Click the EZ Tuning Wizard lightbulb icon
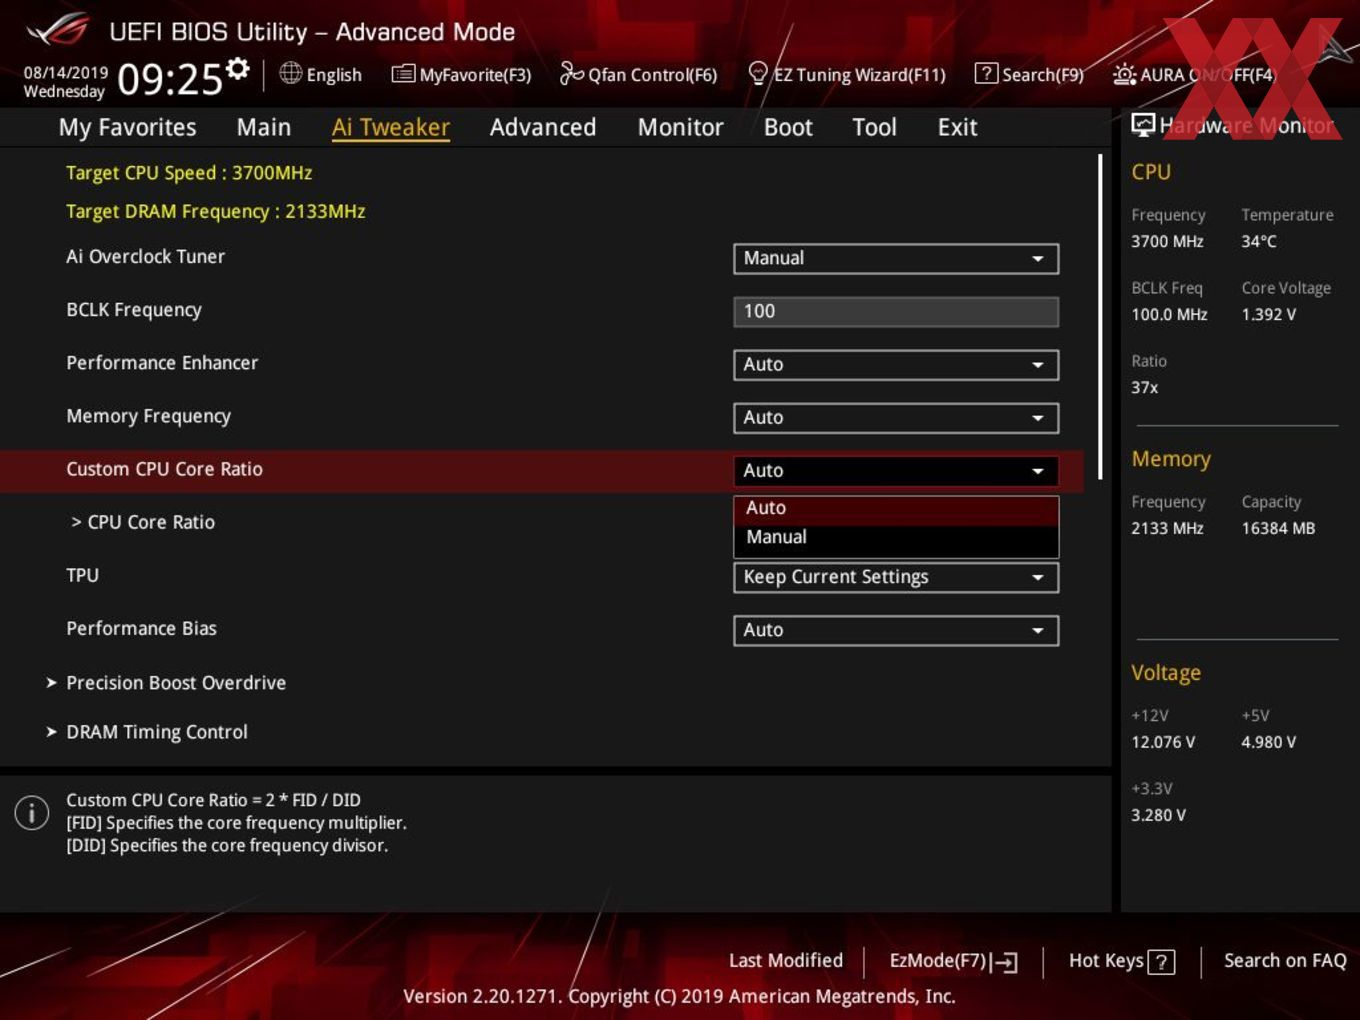Viewport: 1360px width, 1020px height. (757, 73)
